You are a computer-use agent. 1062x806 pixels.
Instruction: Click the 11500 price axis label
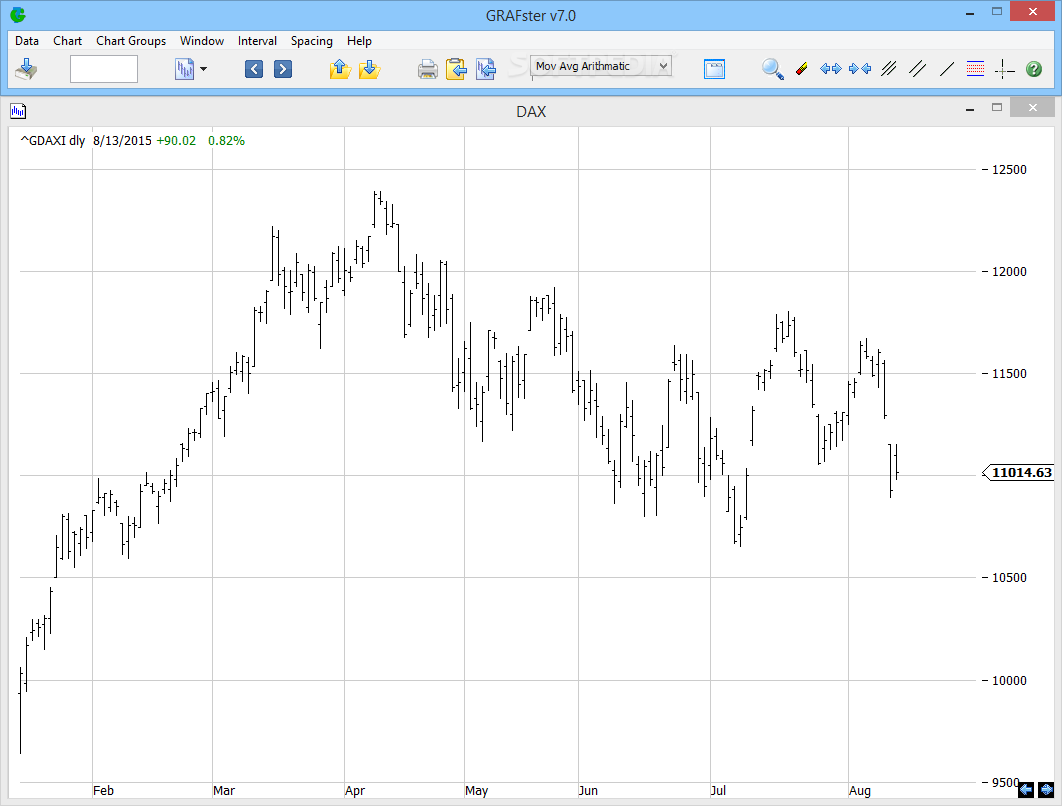[1009, 374]
